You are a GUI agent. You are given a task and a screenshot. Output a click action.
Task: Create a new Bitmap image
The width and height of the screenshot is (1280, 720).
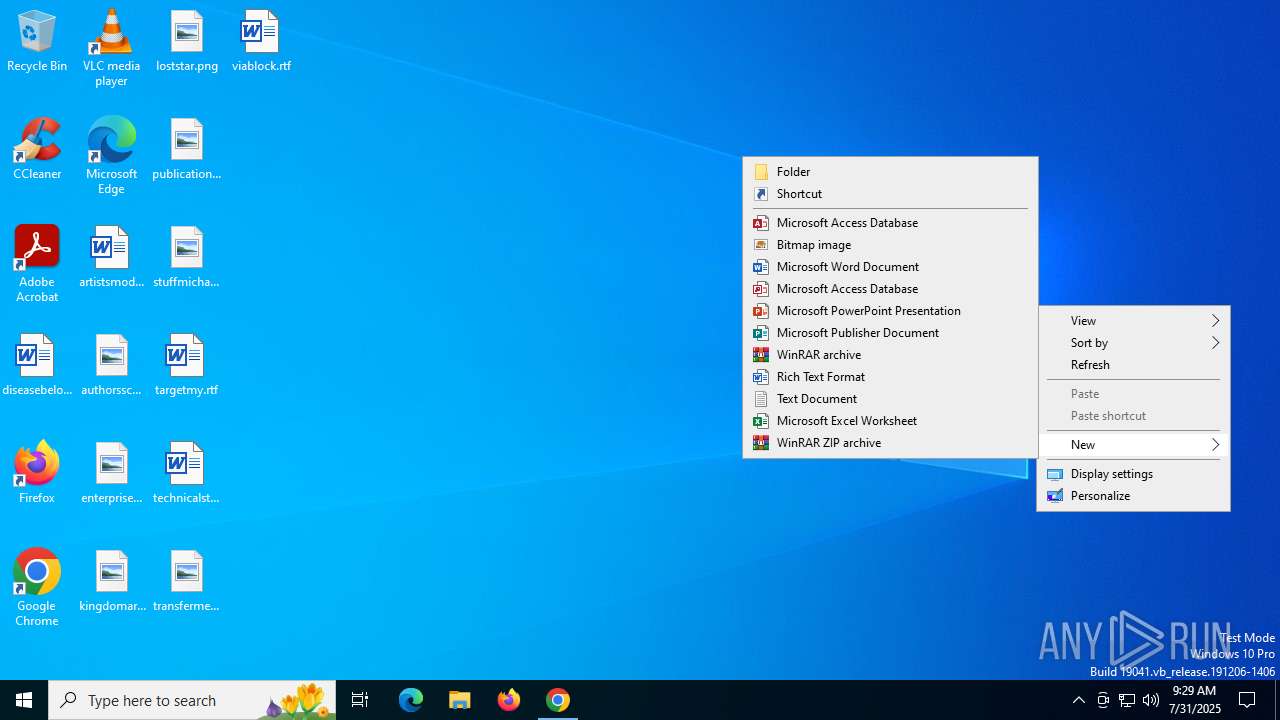[x=890, y=245]
